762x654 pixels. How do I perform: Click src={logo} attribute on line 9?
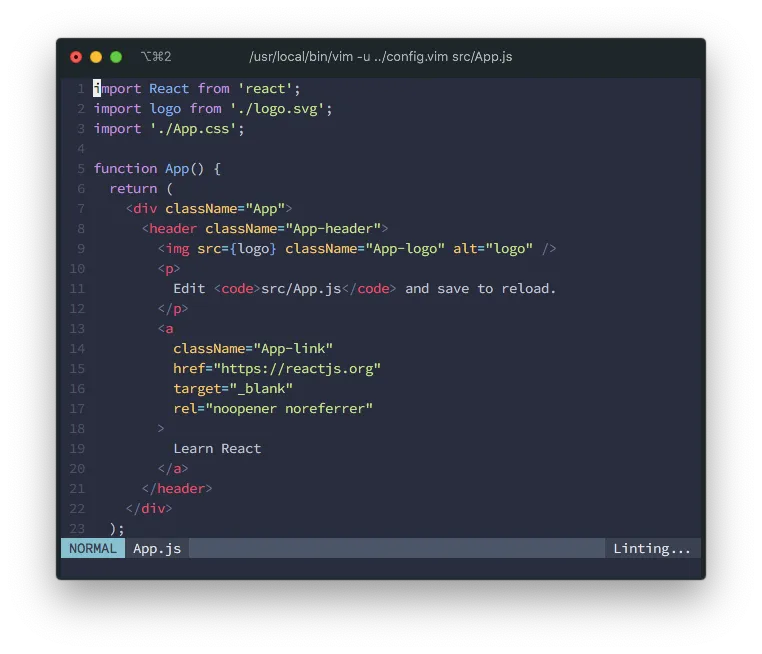(x=237, y=249)
